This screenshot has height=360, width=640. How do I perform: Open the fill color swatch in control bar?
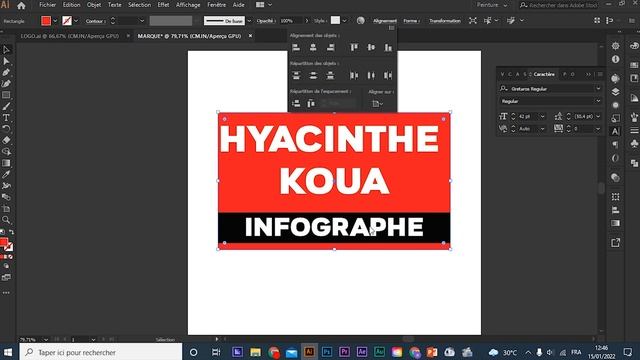(46, 21)
